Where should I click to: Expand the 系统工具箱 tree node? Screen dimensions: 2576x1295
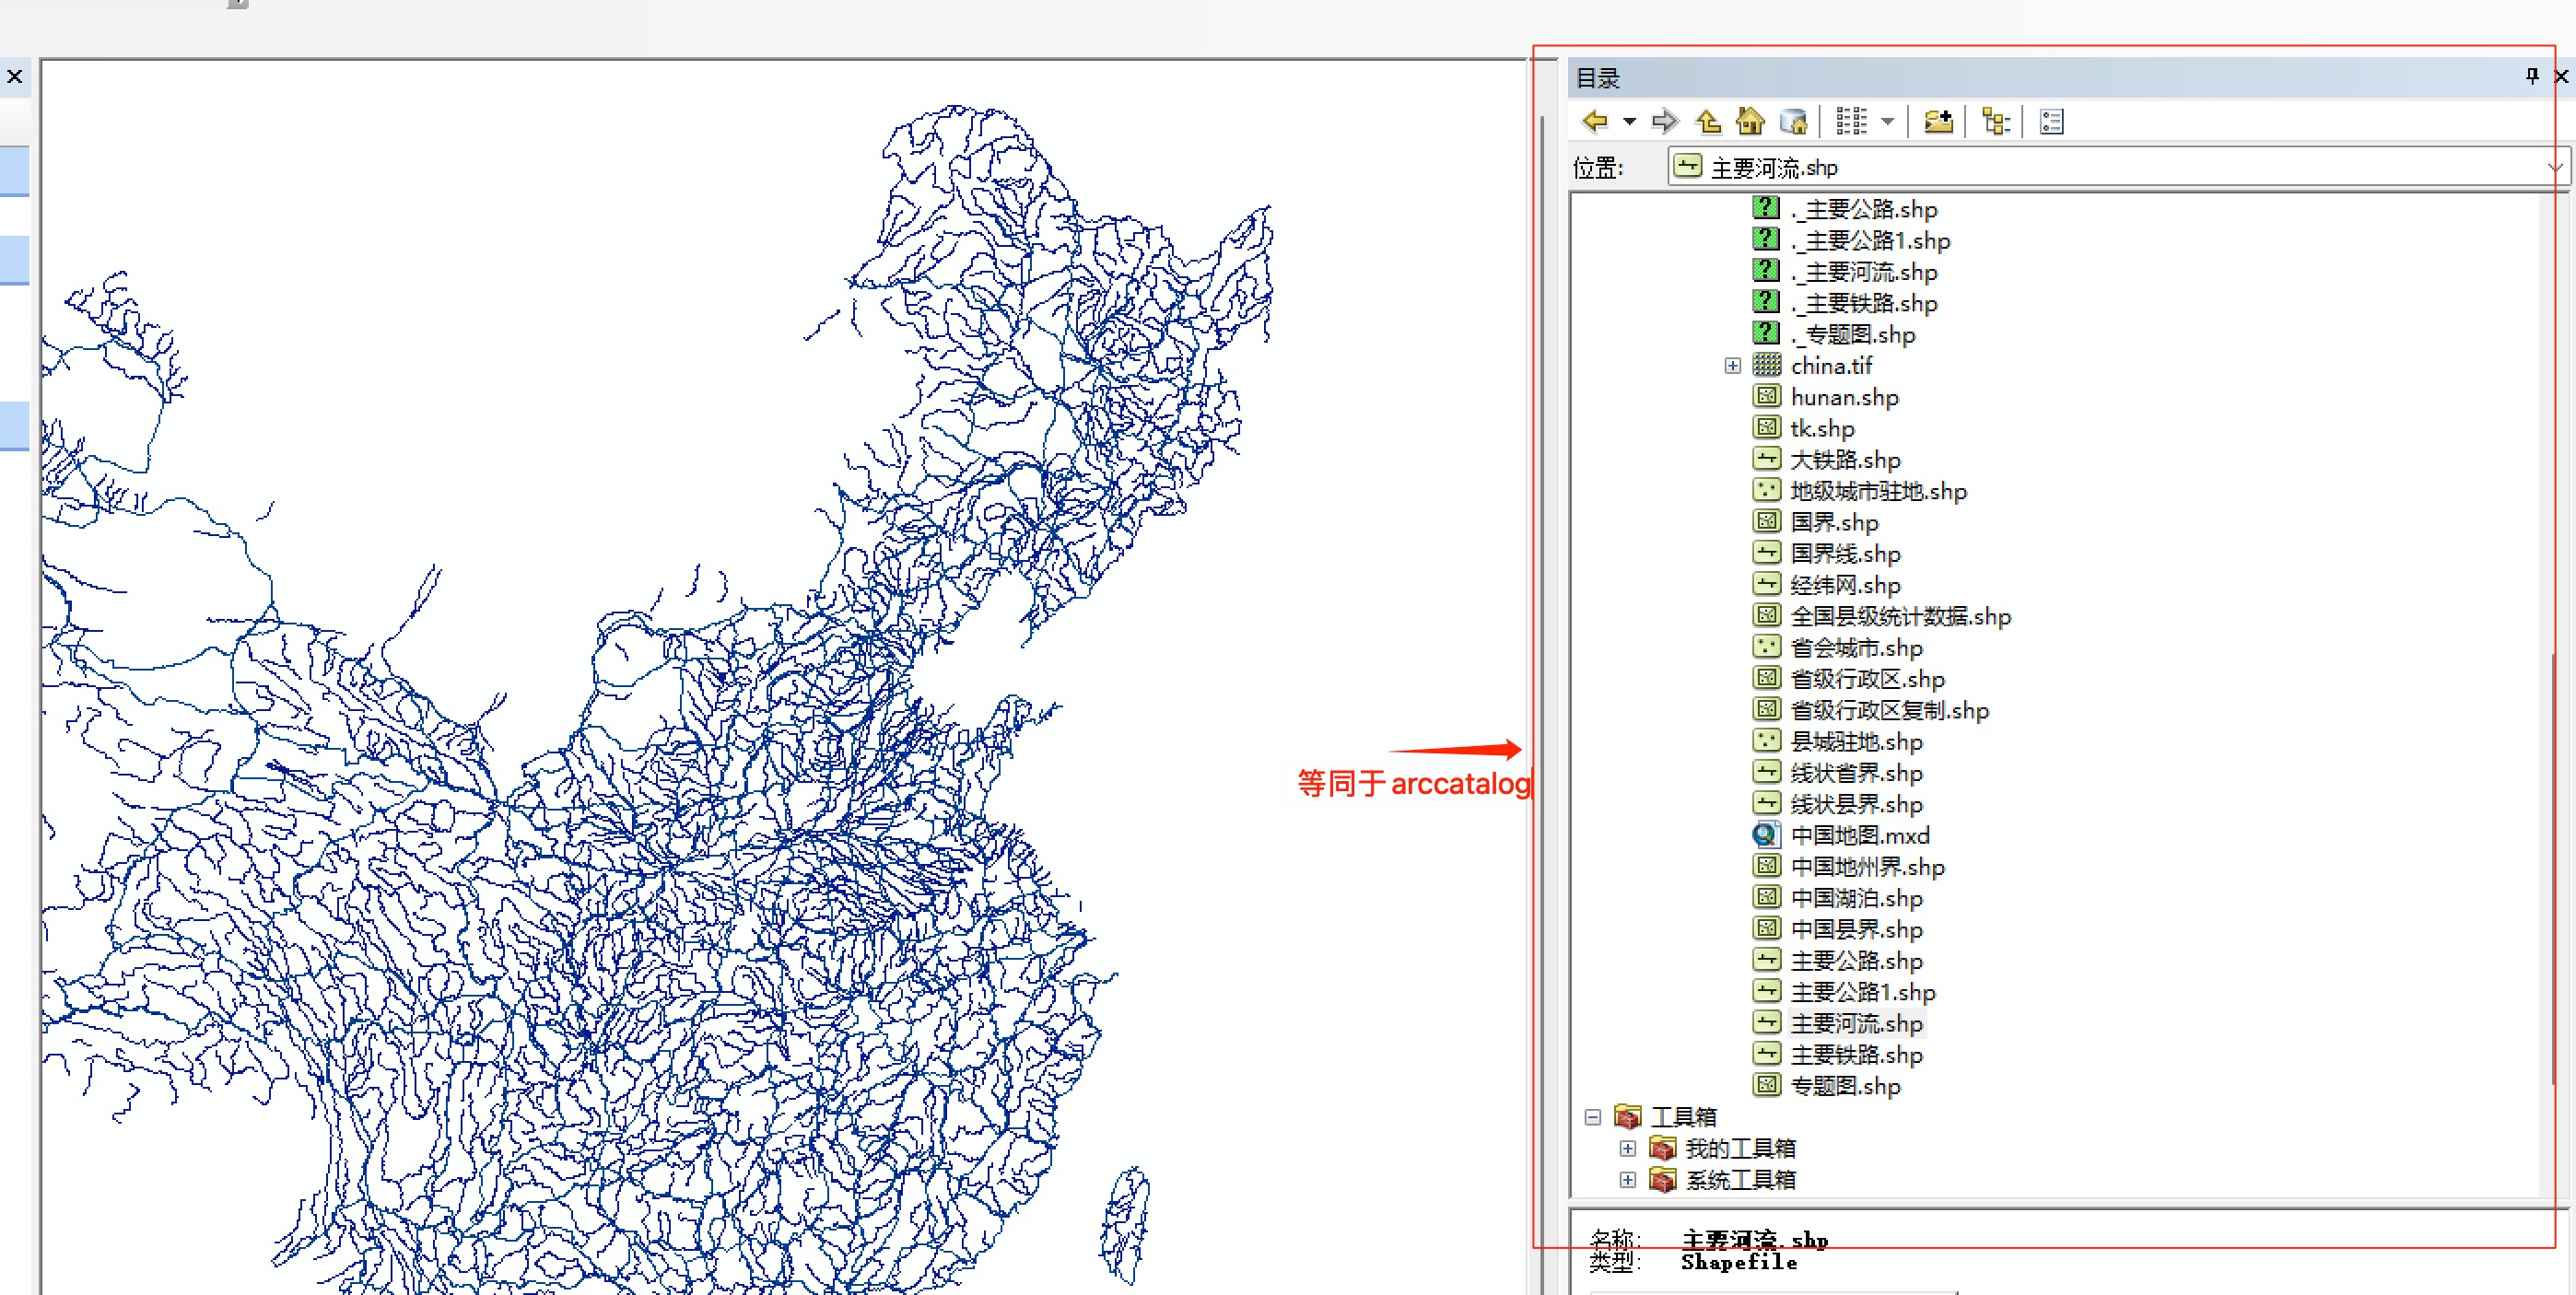pyautogui.click(x=1627, y=1180)
